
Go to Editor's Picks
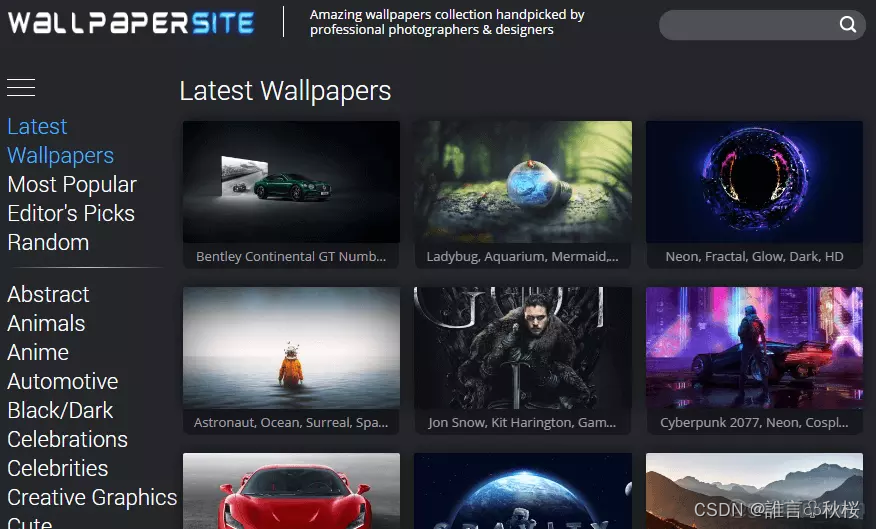tap(71, 213)
